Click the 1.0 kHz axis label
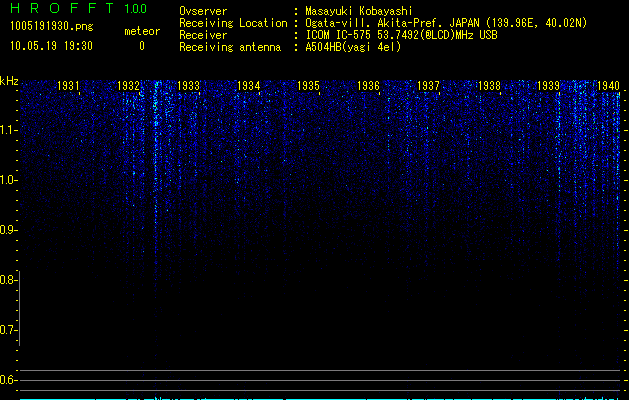 (8, 181)
